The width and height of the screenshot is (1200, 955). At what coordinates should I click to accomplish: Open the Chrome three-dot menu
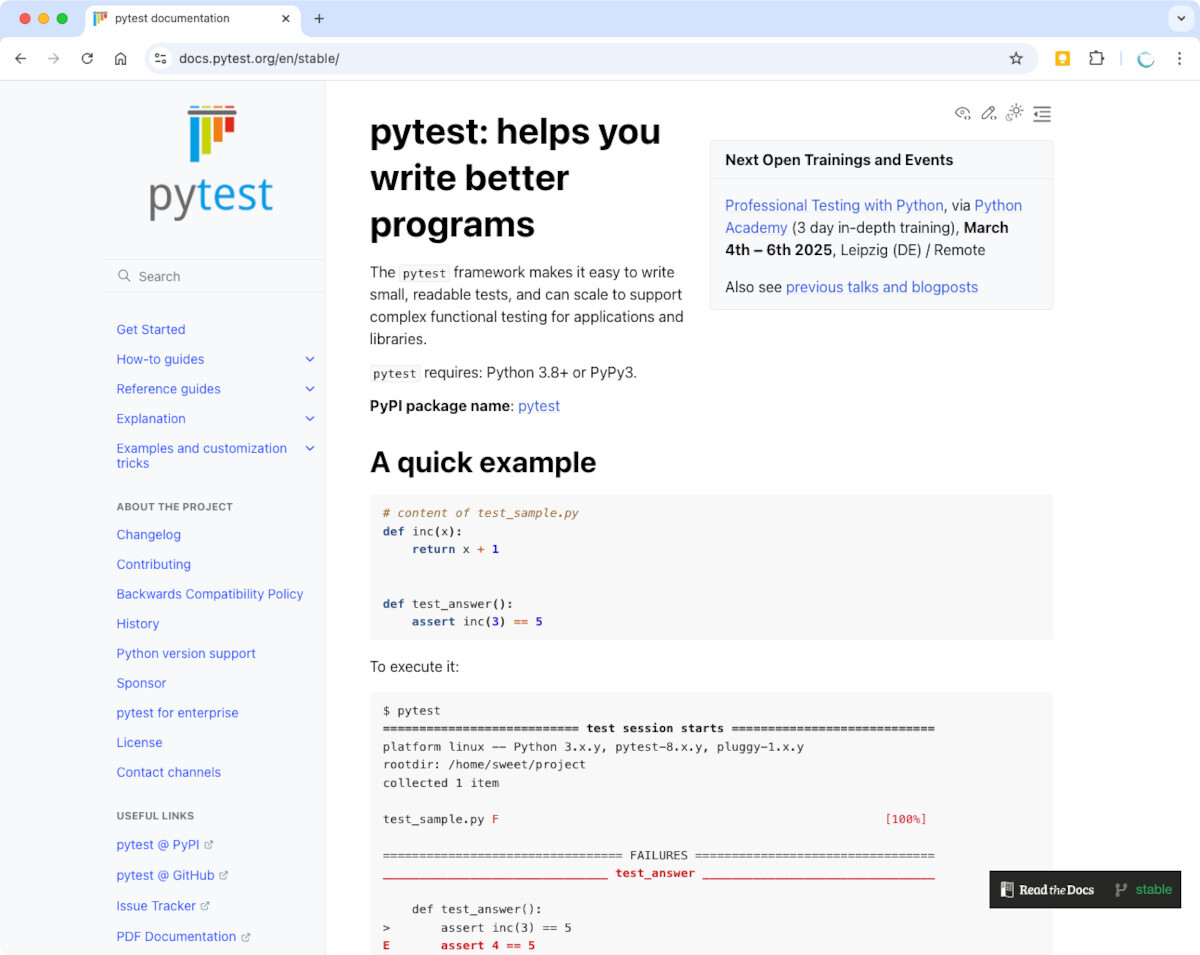(1180, 59)
